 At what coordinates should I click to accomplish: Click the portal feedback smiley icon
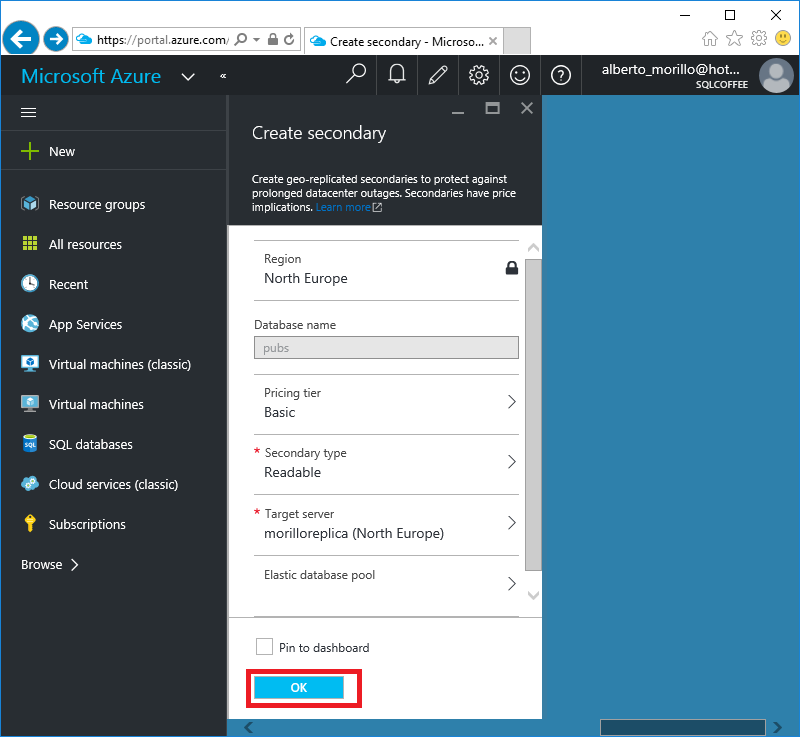pyautogui.click(x=520, y=75)
